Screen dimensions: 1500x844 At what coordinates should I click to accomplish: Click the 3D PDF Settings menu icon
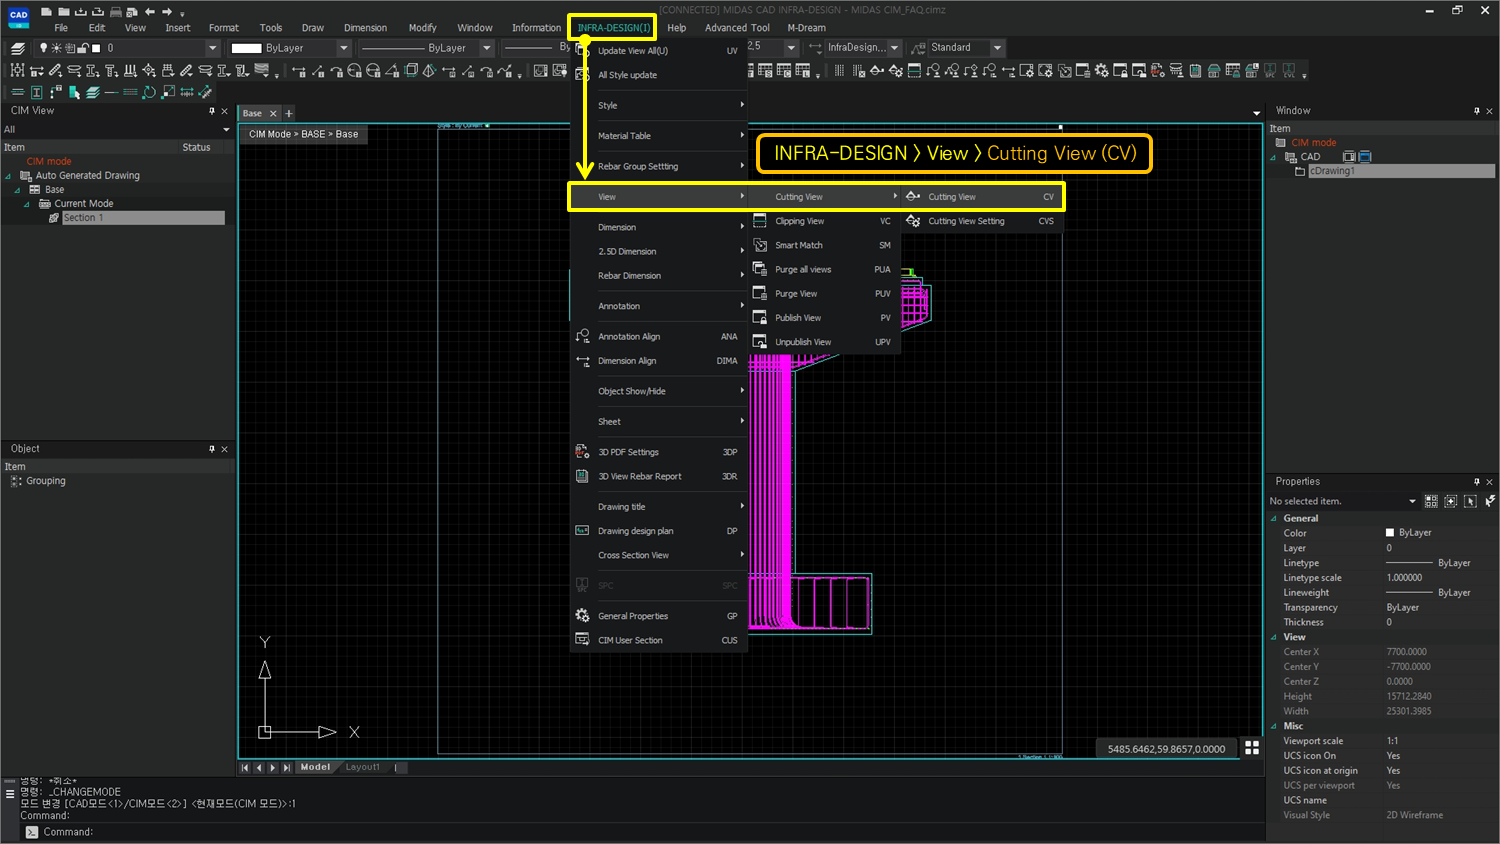582,452
